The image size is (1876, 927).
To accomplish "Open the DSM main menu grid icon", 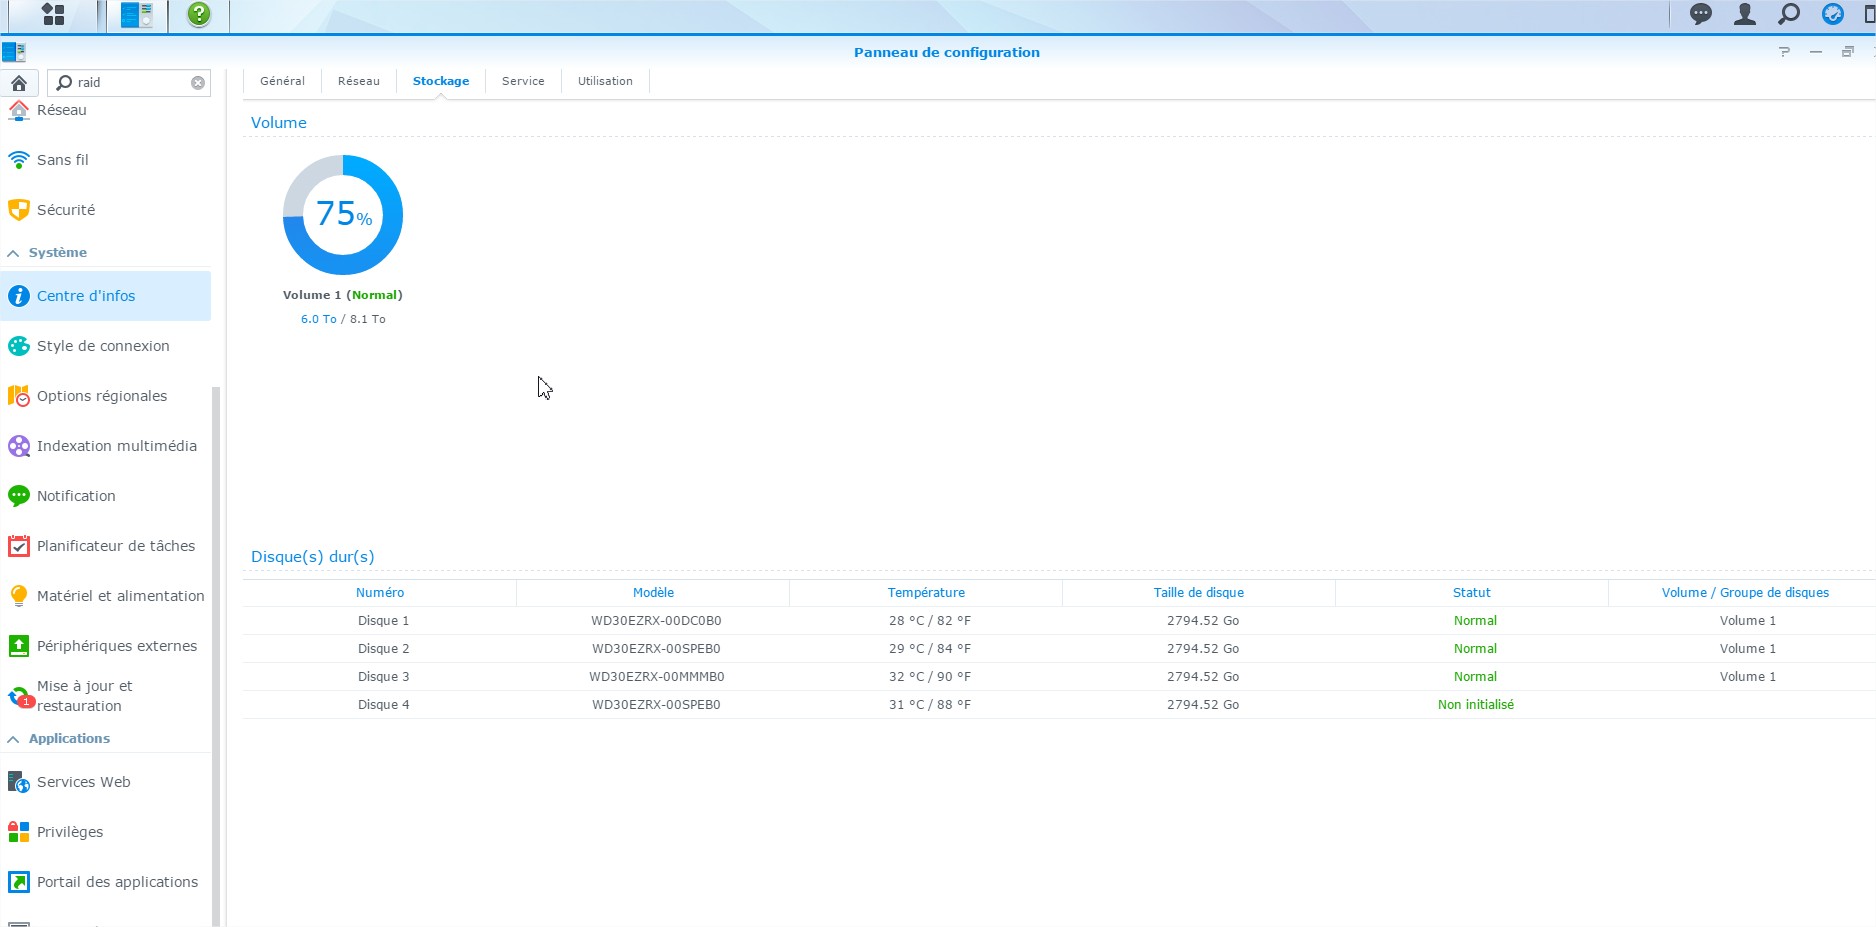I will [53, 14].
